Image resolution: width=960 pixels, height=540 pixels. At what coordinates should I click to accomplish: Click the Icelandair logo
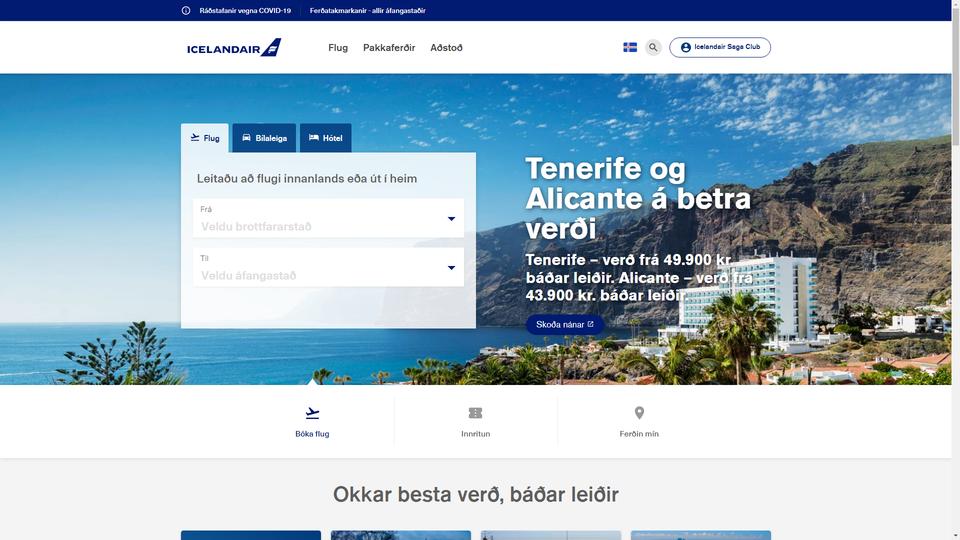click(x=234, y=48)
